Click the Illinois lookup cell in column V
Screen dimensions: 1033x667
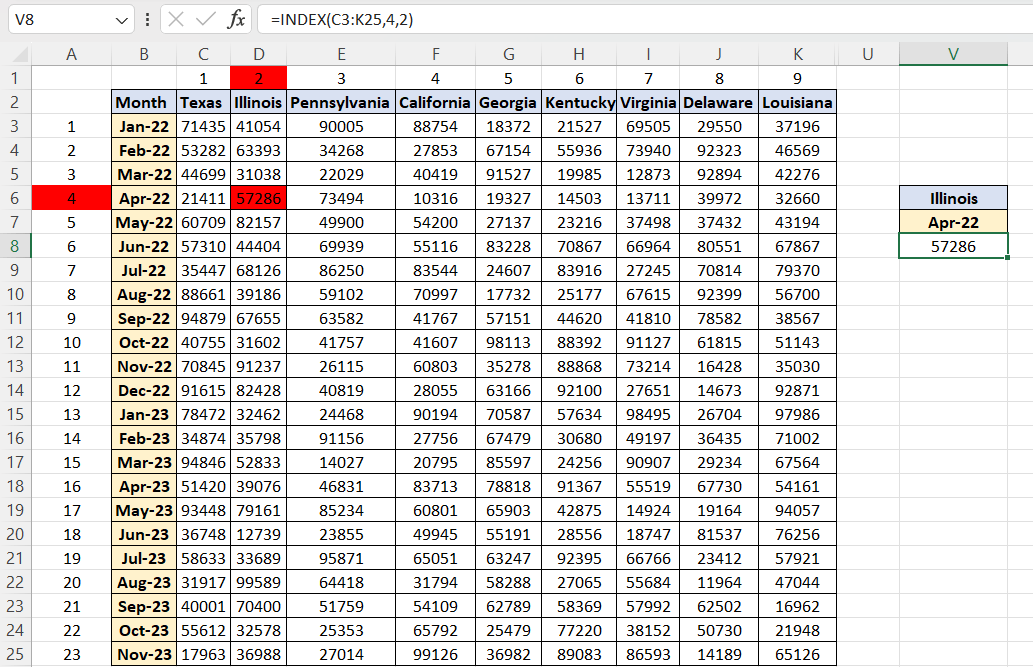(x=953, y=198)
